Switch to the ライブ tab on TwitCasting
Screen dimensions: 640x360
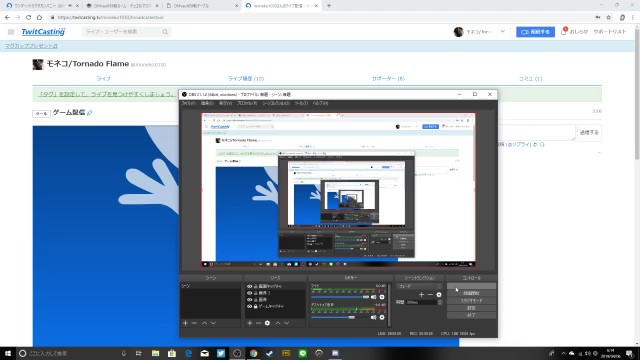point(104,78)
